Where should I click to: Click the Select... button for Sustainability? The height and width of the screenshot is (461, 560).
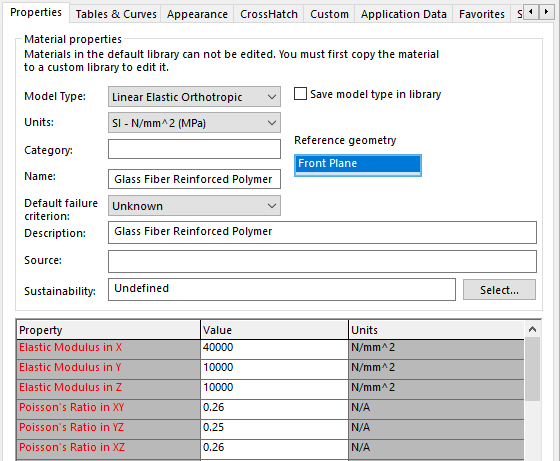pyautogui.click(x=499, y=290)
